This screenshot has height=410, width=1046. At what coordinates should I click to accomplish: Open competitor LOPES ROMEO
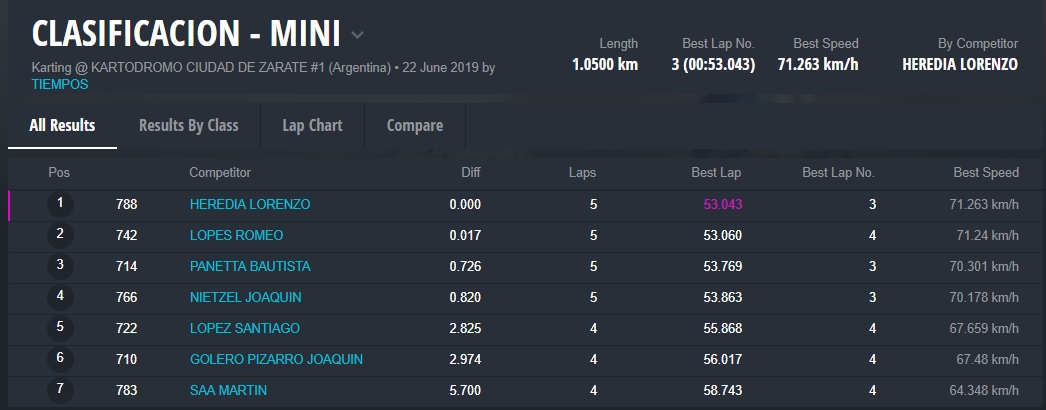click(236, 235)
